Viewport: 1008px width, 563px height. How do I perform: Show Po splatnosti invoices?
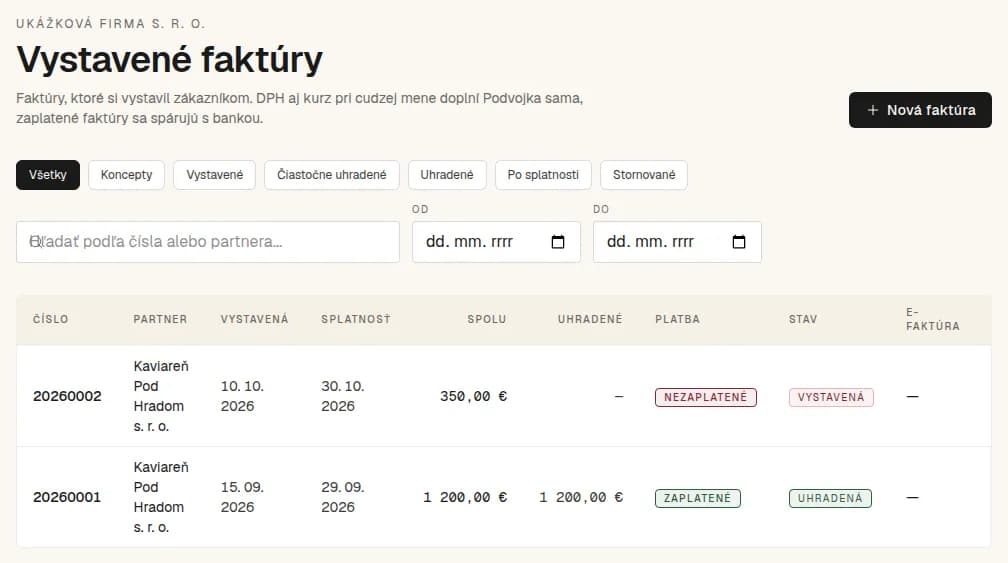[x=543, y=175]
